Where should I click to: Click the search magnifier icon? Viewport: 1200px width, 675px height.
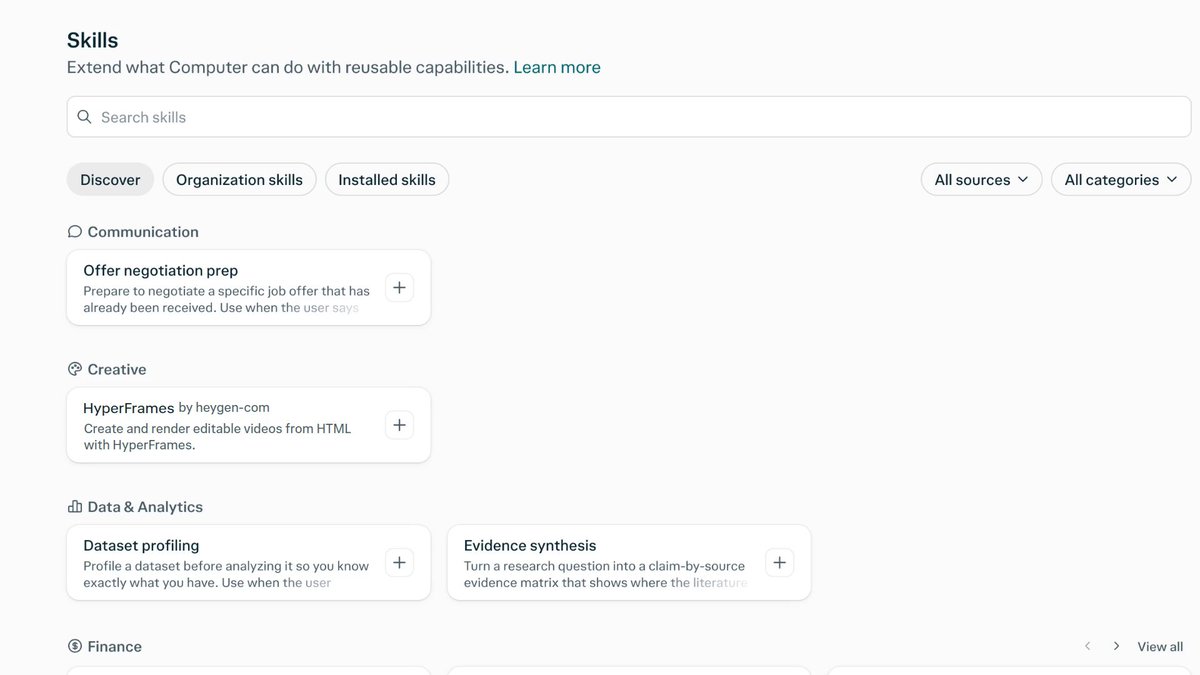coord(84,117)
